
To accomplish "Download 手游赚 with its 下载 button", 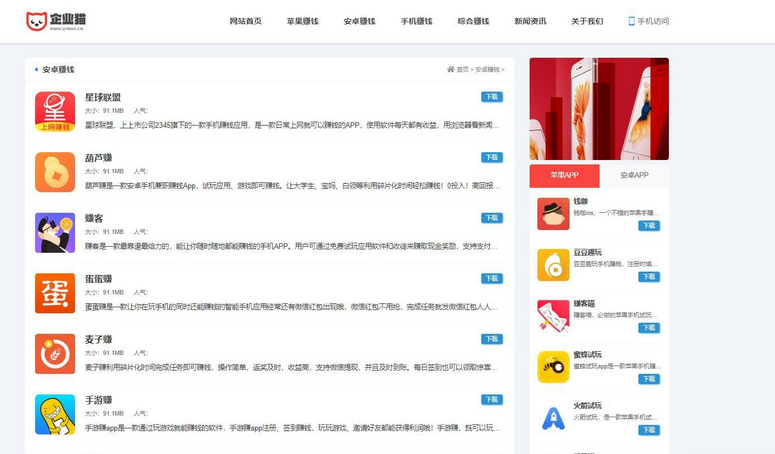I will (492, 400).
